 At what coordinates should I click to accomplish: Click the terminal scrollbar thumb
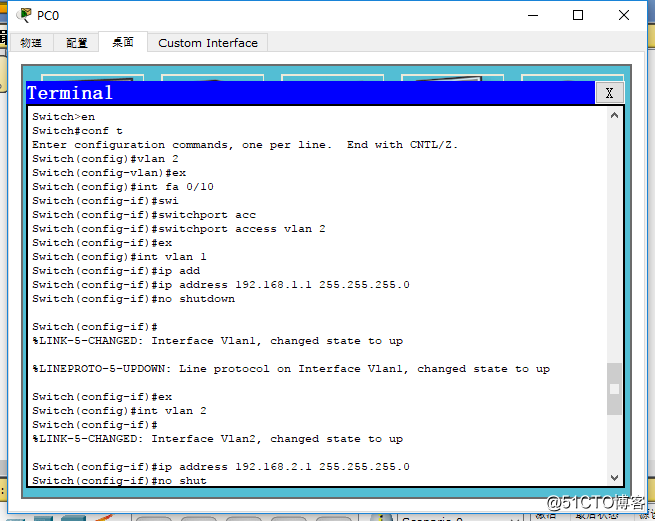point(614,389)
